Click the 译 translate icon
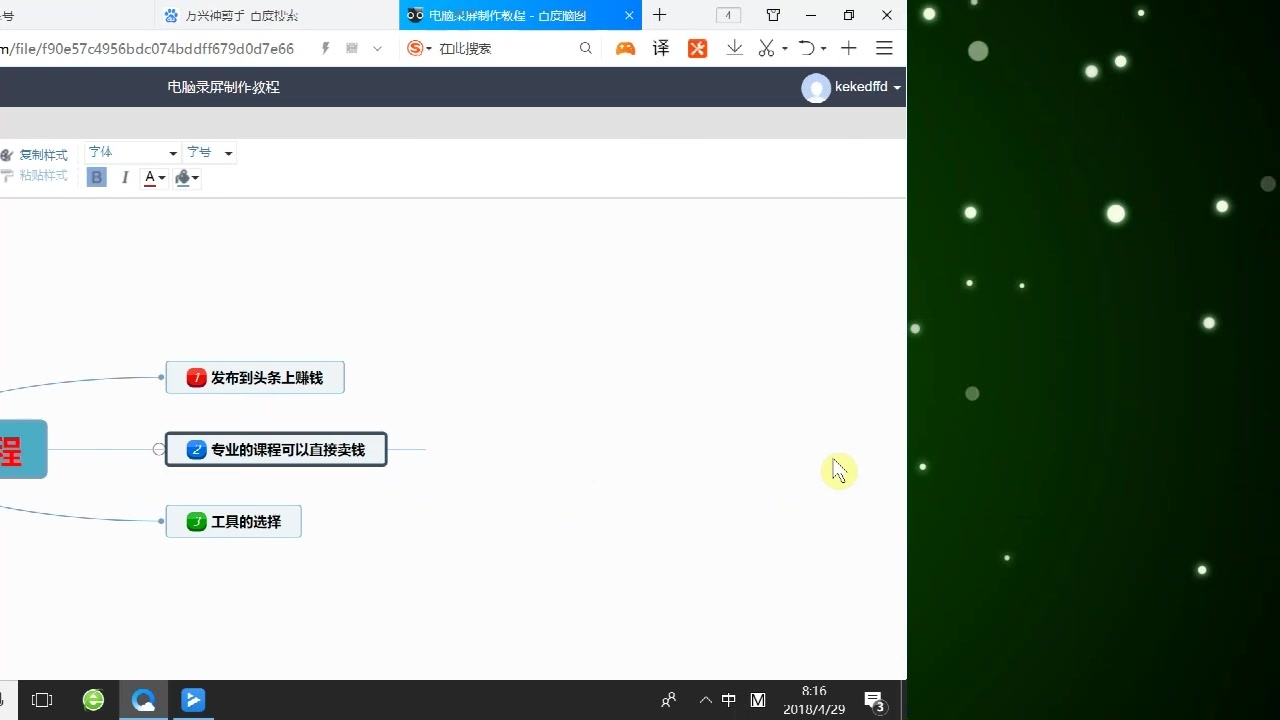 tap(661, 48)
